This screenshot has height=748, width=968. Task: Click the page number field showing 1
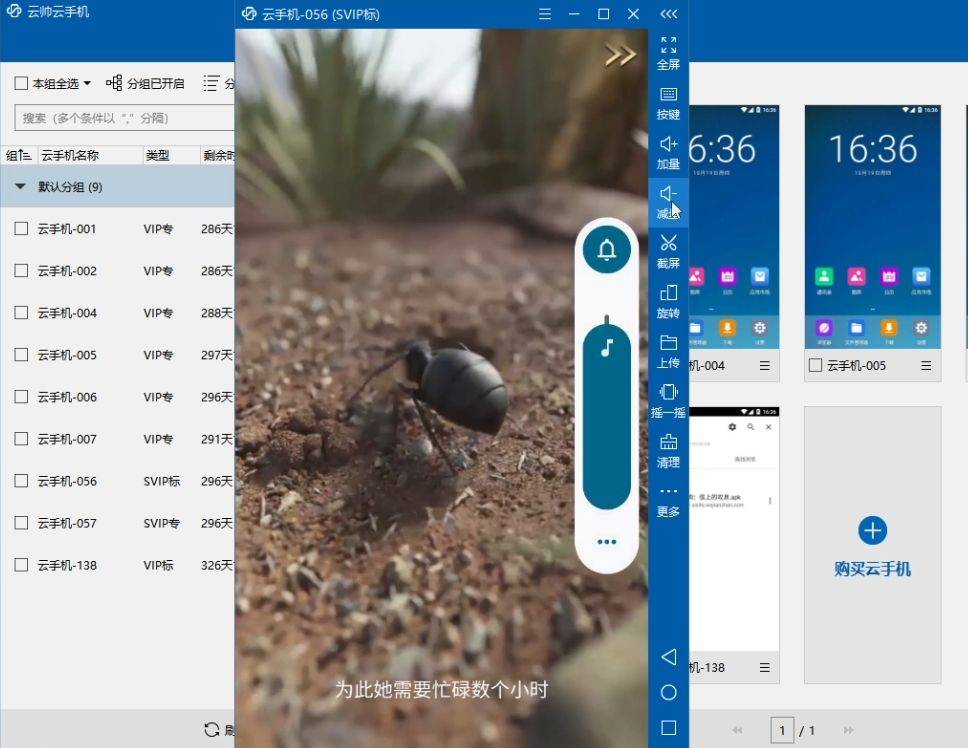tap(782, 731)
